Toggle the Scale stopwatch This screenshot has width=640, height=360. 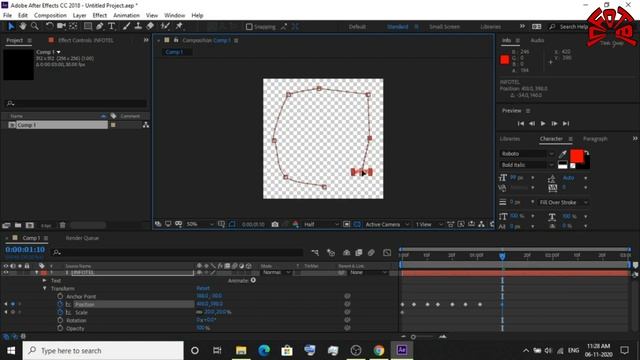click(60, 312)
